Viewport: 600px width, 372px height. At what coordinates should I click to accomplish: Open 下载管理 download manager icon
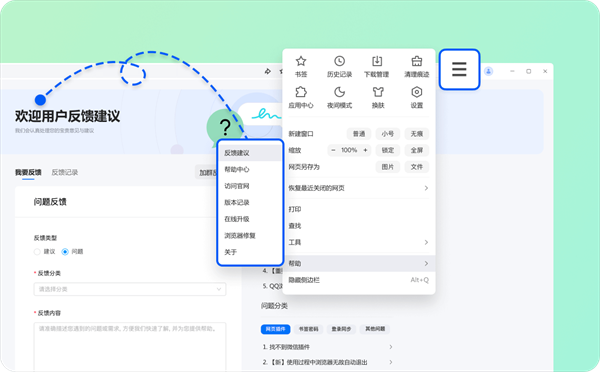coord(377,61)
